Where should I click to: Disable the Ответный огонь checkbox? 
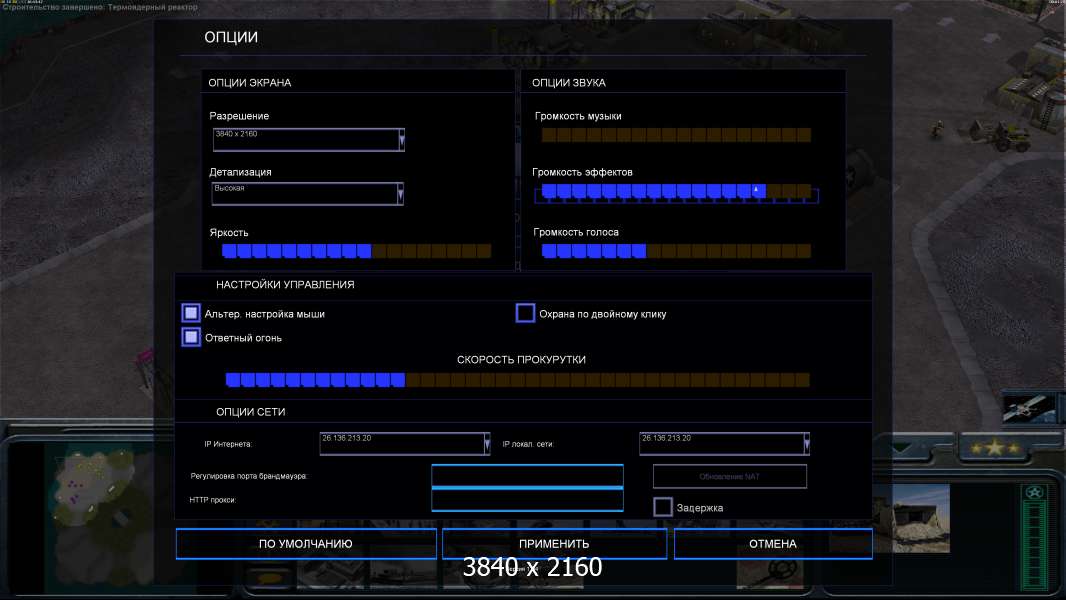(x=191, y=337)
